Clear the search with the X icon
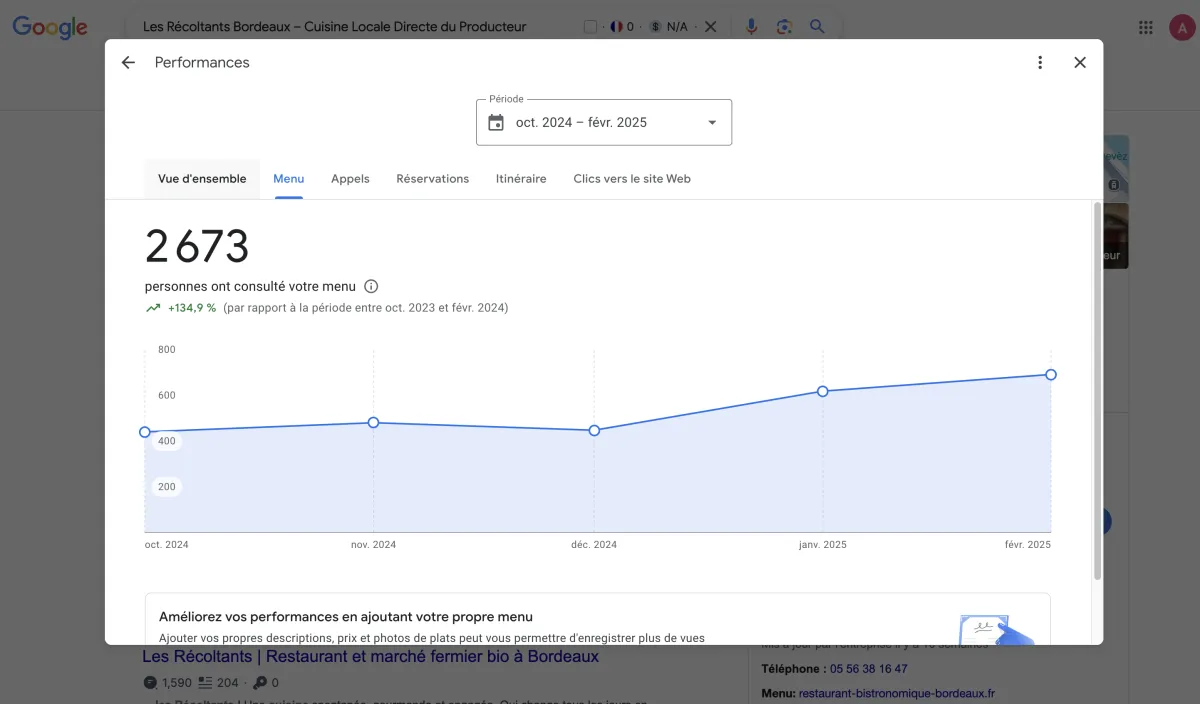 coord(711,27)
